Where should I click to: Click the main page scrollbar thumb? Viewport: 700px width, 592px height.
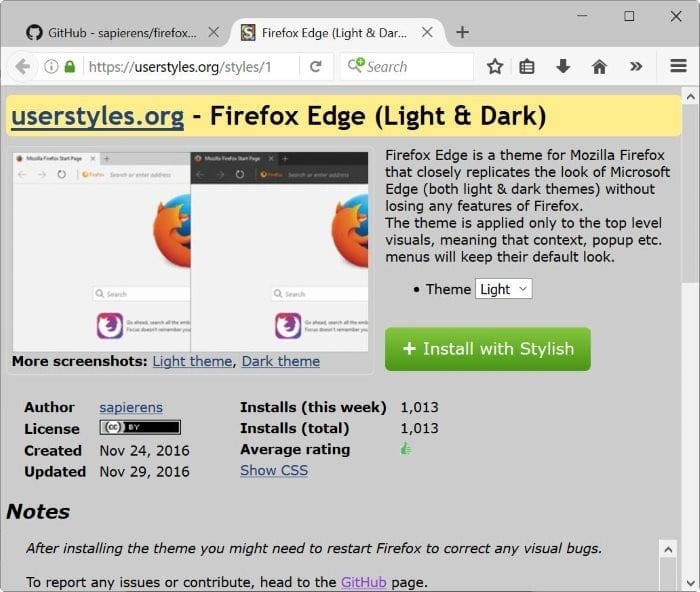click(x=690, y=194)
